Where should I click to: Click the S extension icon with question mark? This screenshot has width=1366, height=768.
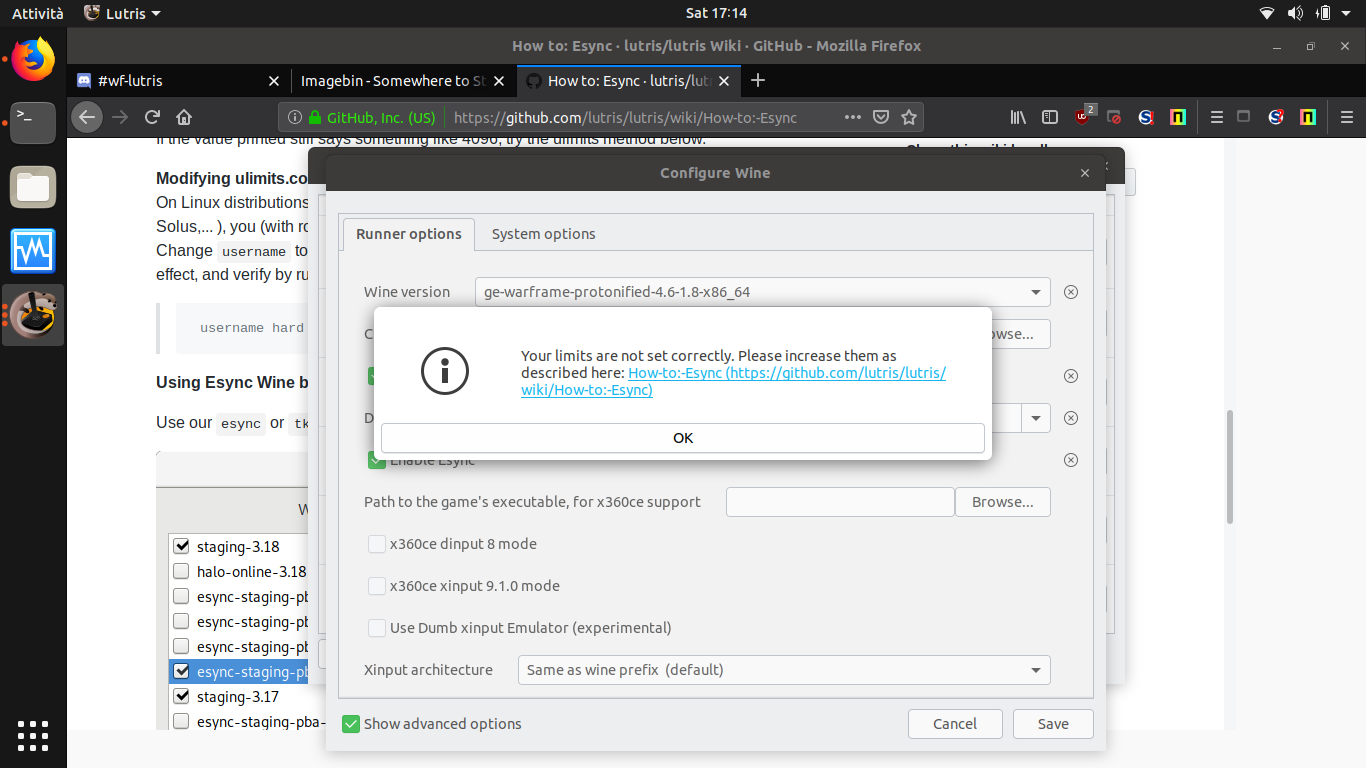1276,117
